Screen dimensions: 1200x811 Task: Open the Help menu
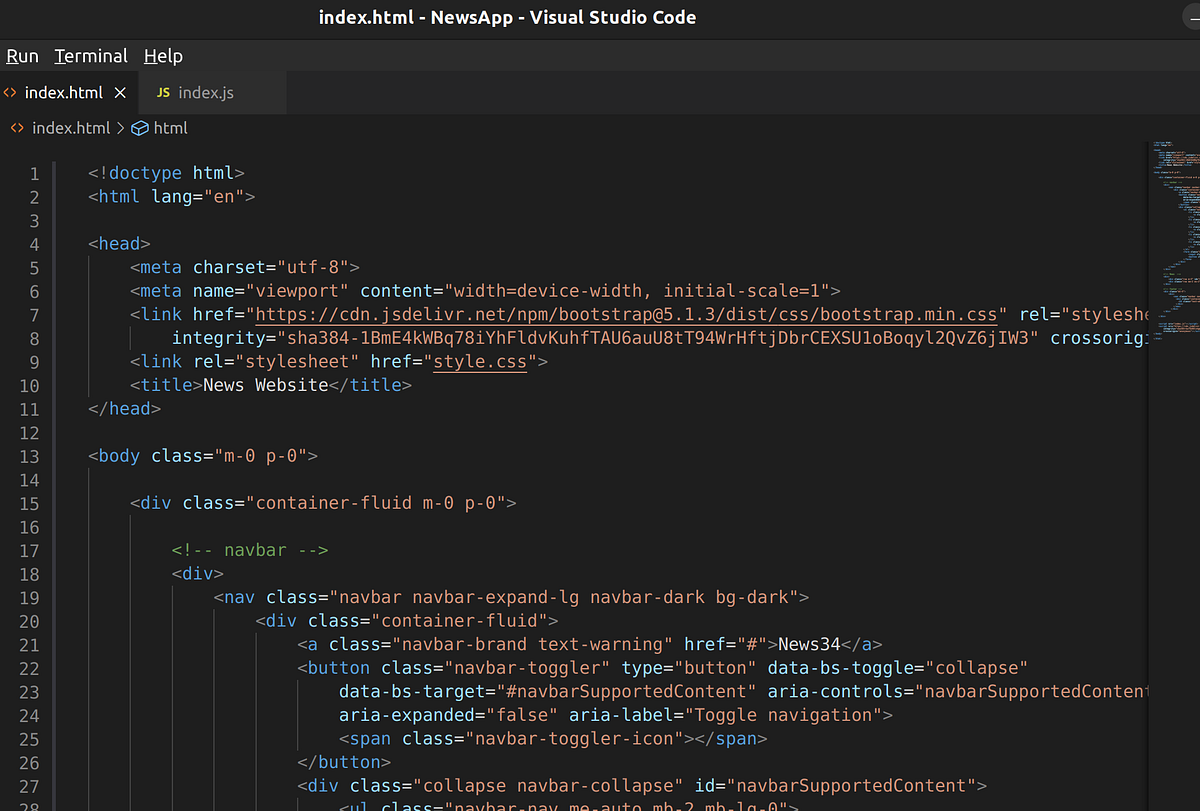click(x=162, y=56)
